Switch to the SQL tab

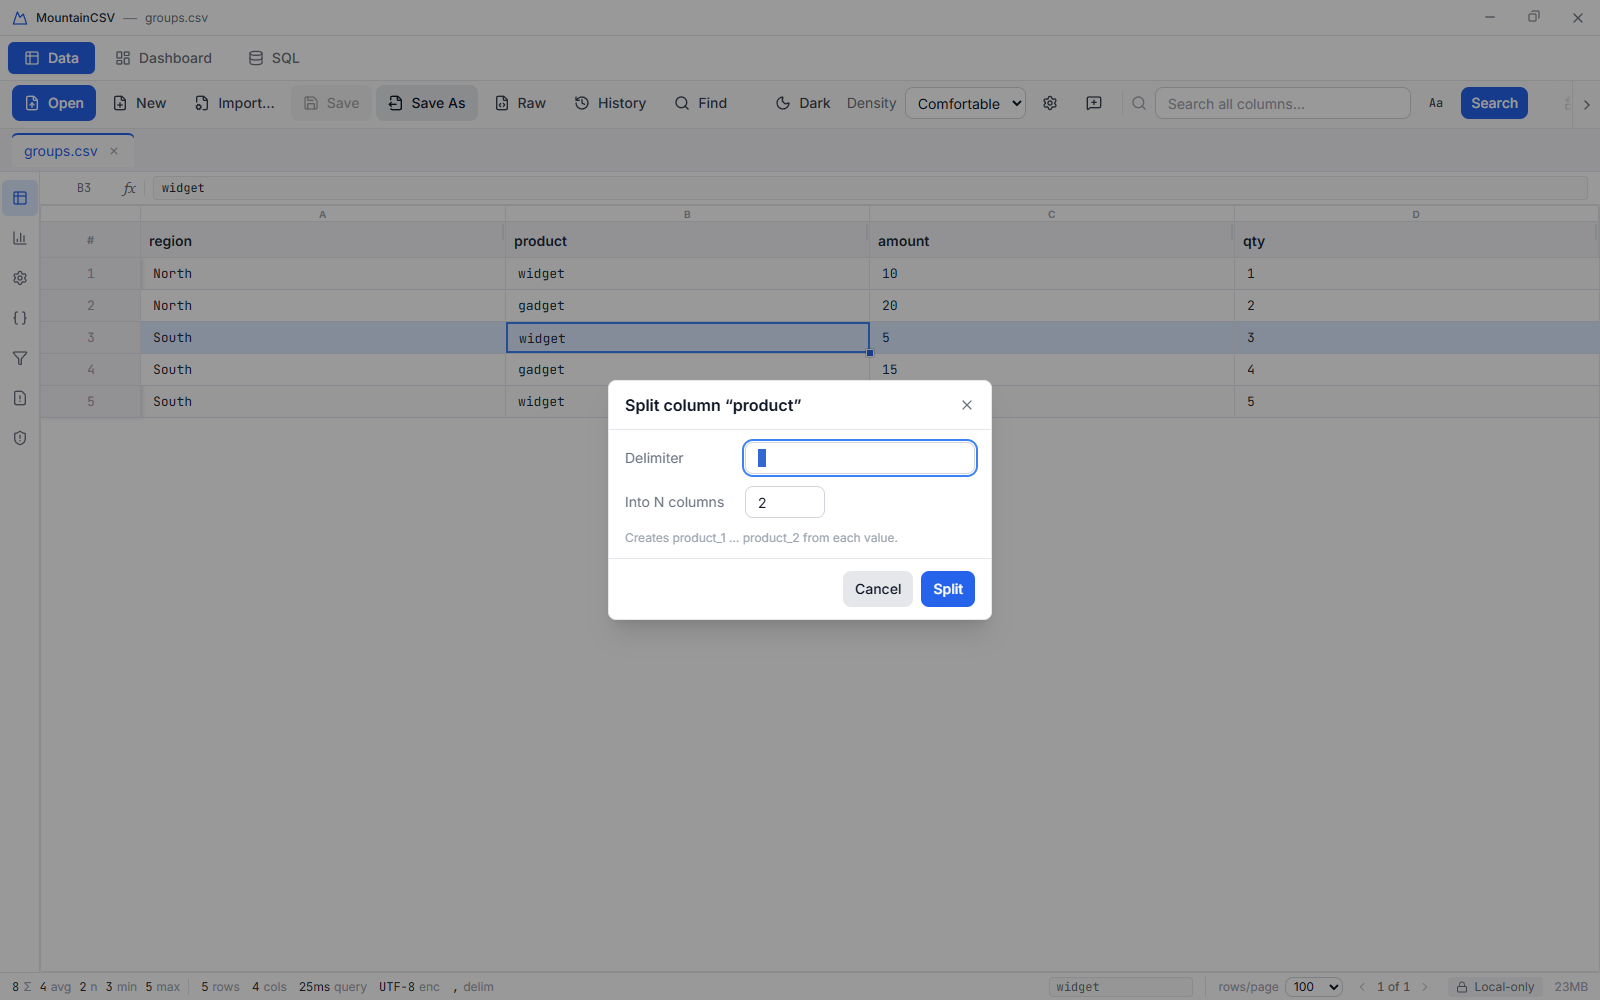274,58
